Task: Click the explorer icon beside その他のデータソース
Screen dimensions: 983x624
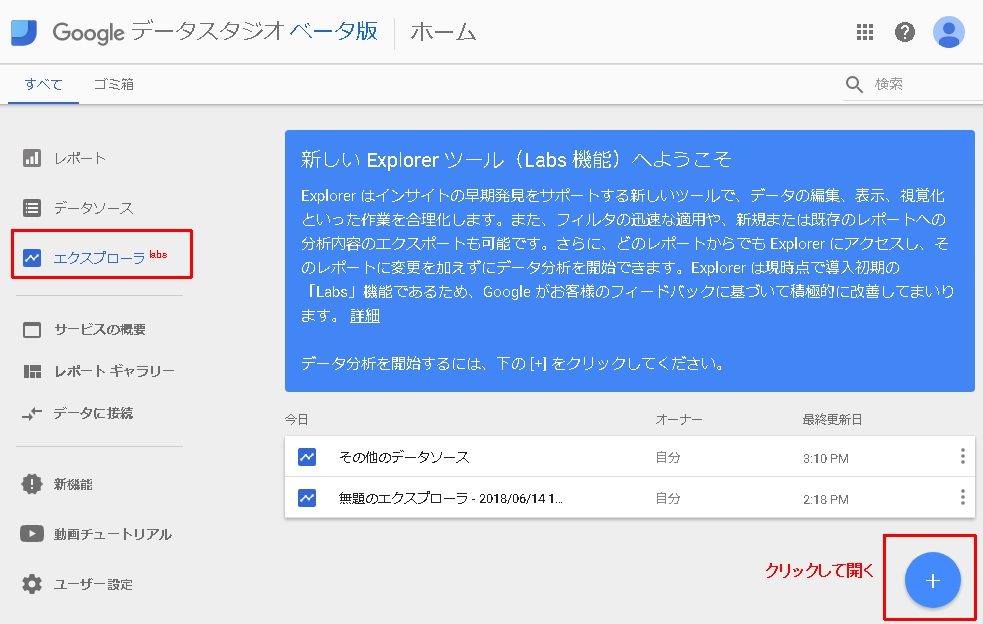Action: 307,457
